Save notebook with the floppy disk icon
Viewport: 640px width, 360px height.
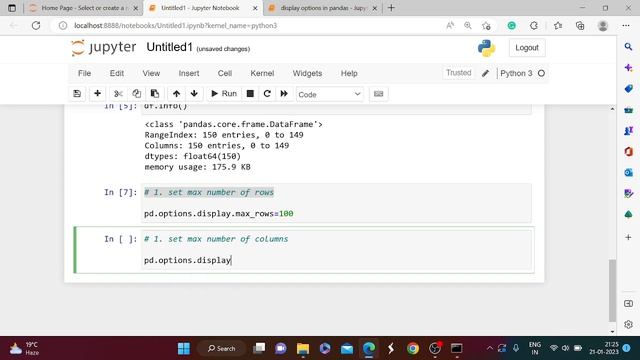point(77,93)
